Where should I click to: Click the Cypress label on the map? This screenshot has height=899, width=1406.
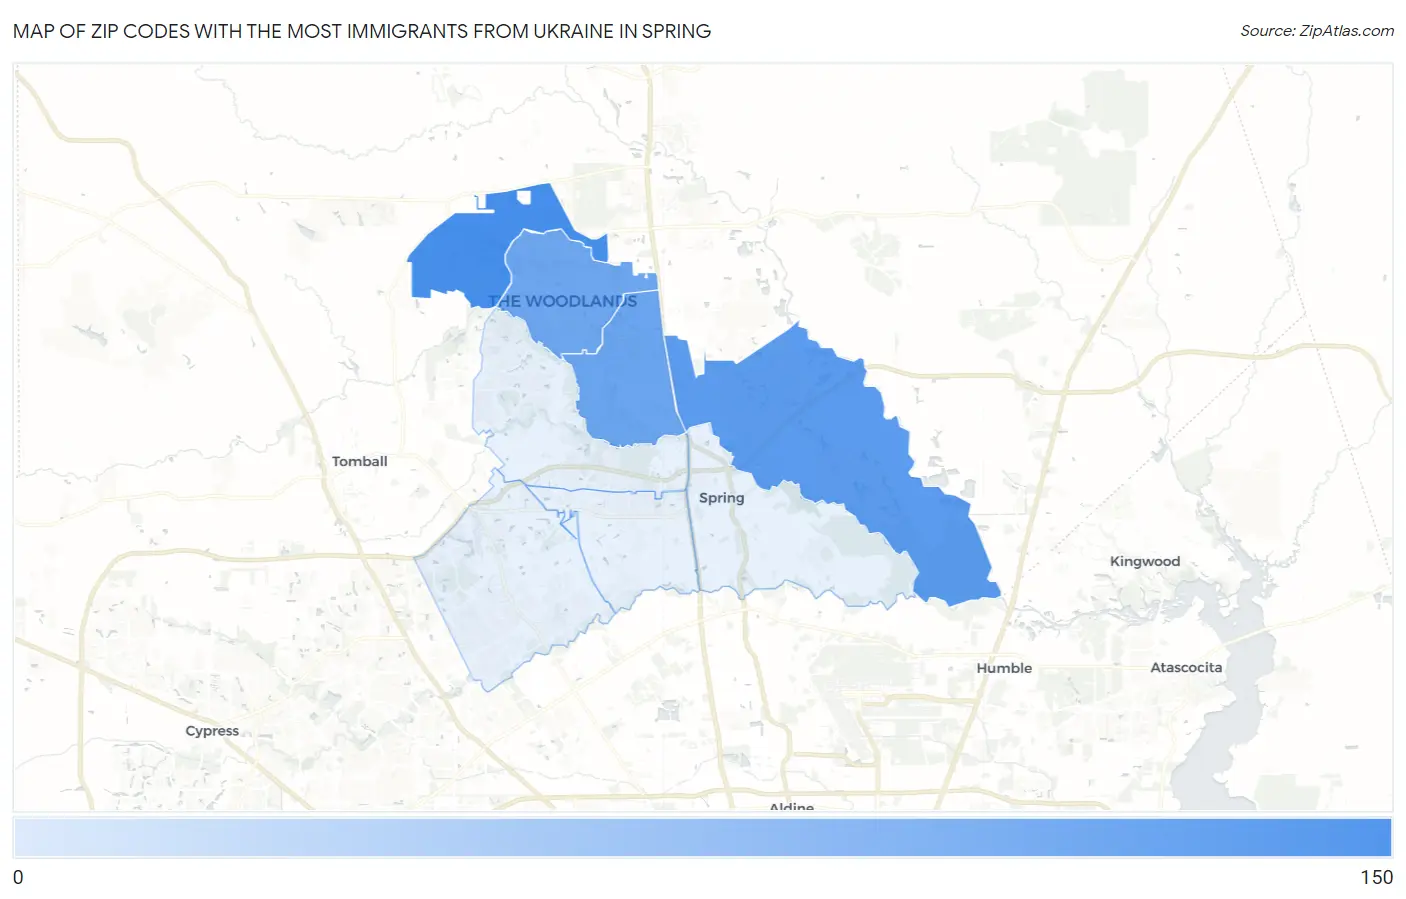pyautogui.click(x=212, y=731)
